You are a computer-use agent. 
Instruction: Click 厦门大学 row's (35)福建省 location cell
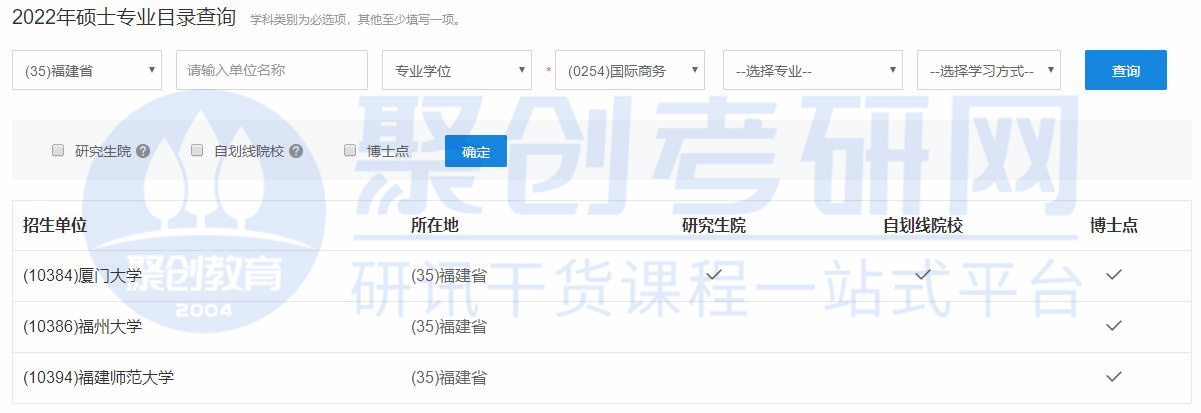(x=449, y=276)
